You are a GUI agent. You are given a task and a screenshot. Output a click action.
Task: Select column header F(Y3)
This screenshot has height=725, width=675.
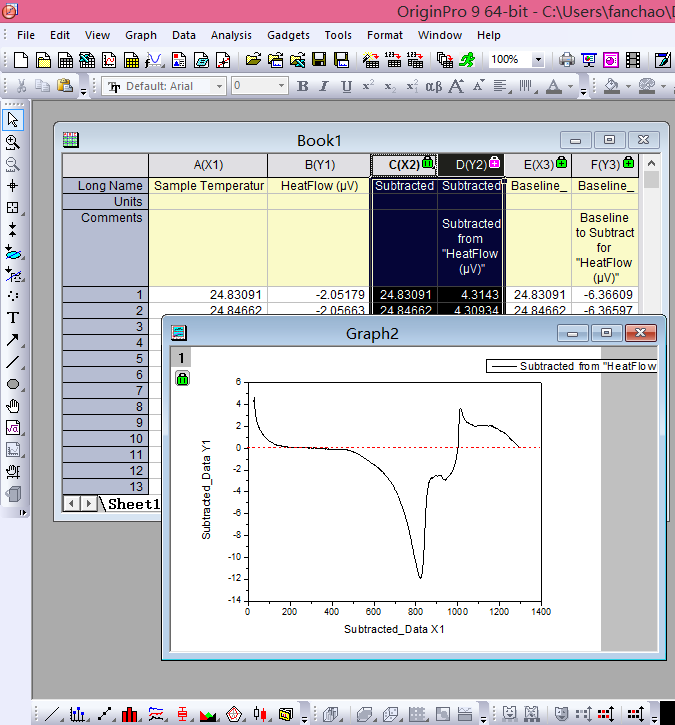point(605,165)
